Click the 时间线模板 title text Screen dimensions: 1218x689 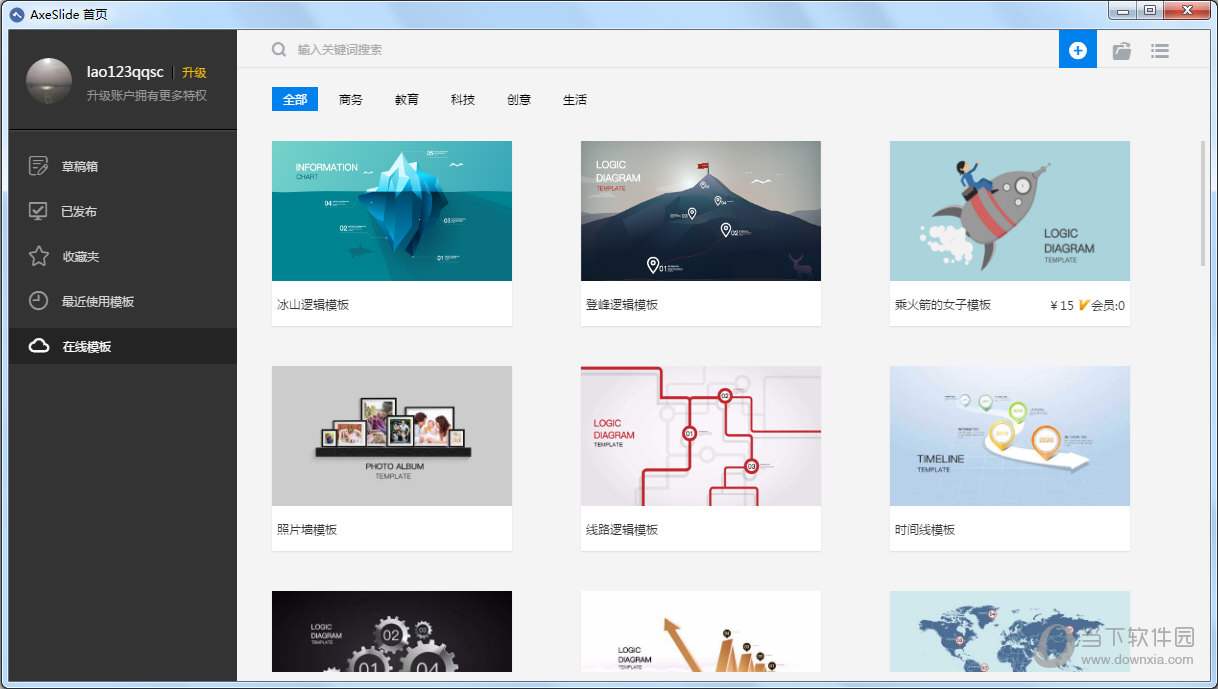925,530
